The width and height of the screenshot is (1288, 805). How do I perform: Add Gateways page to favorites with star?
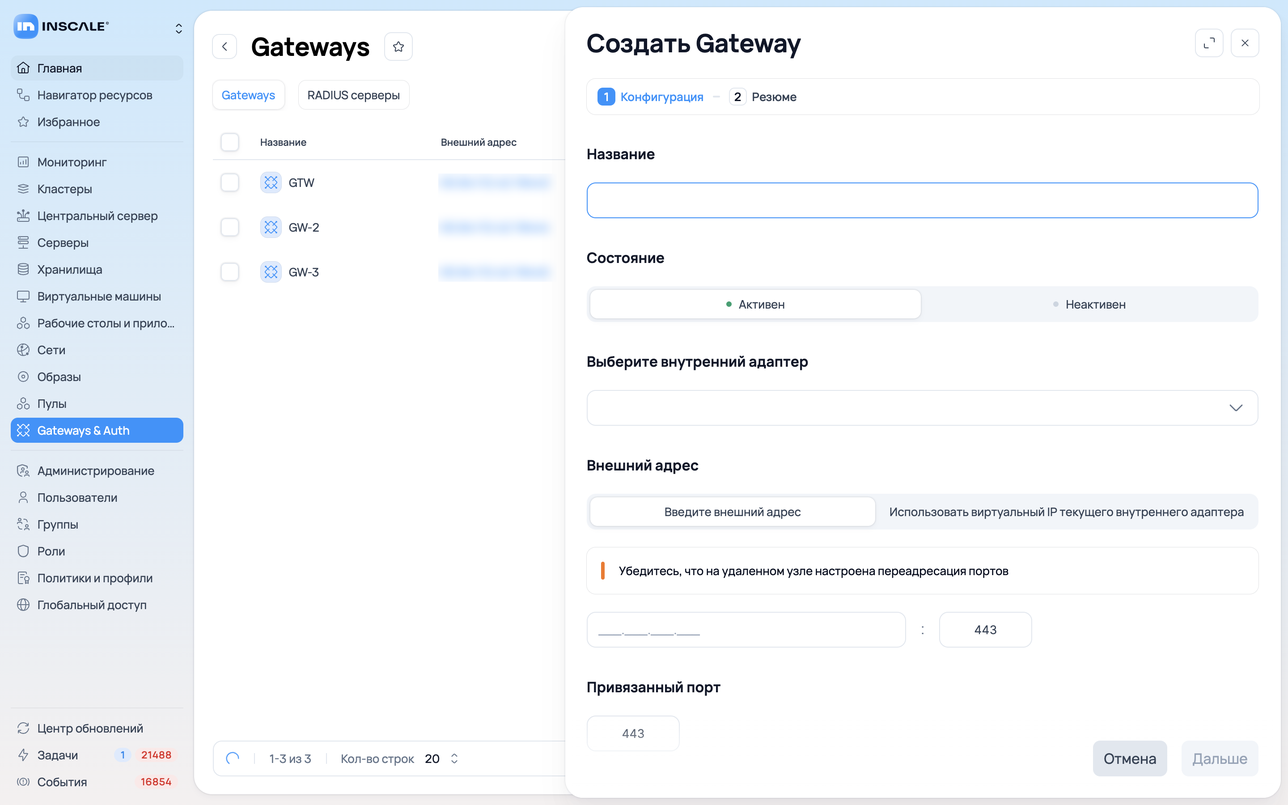point(398,47)
